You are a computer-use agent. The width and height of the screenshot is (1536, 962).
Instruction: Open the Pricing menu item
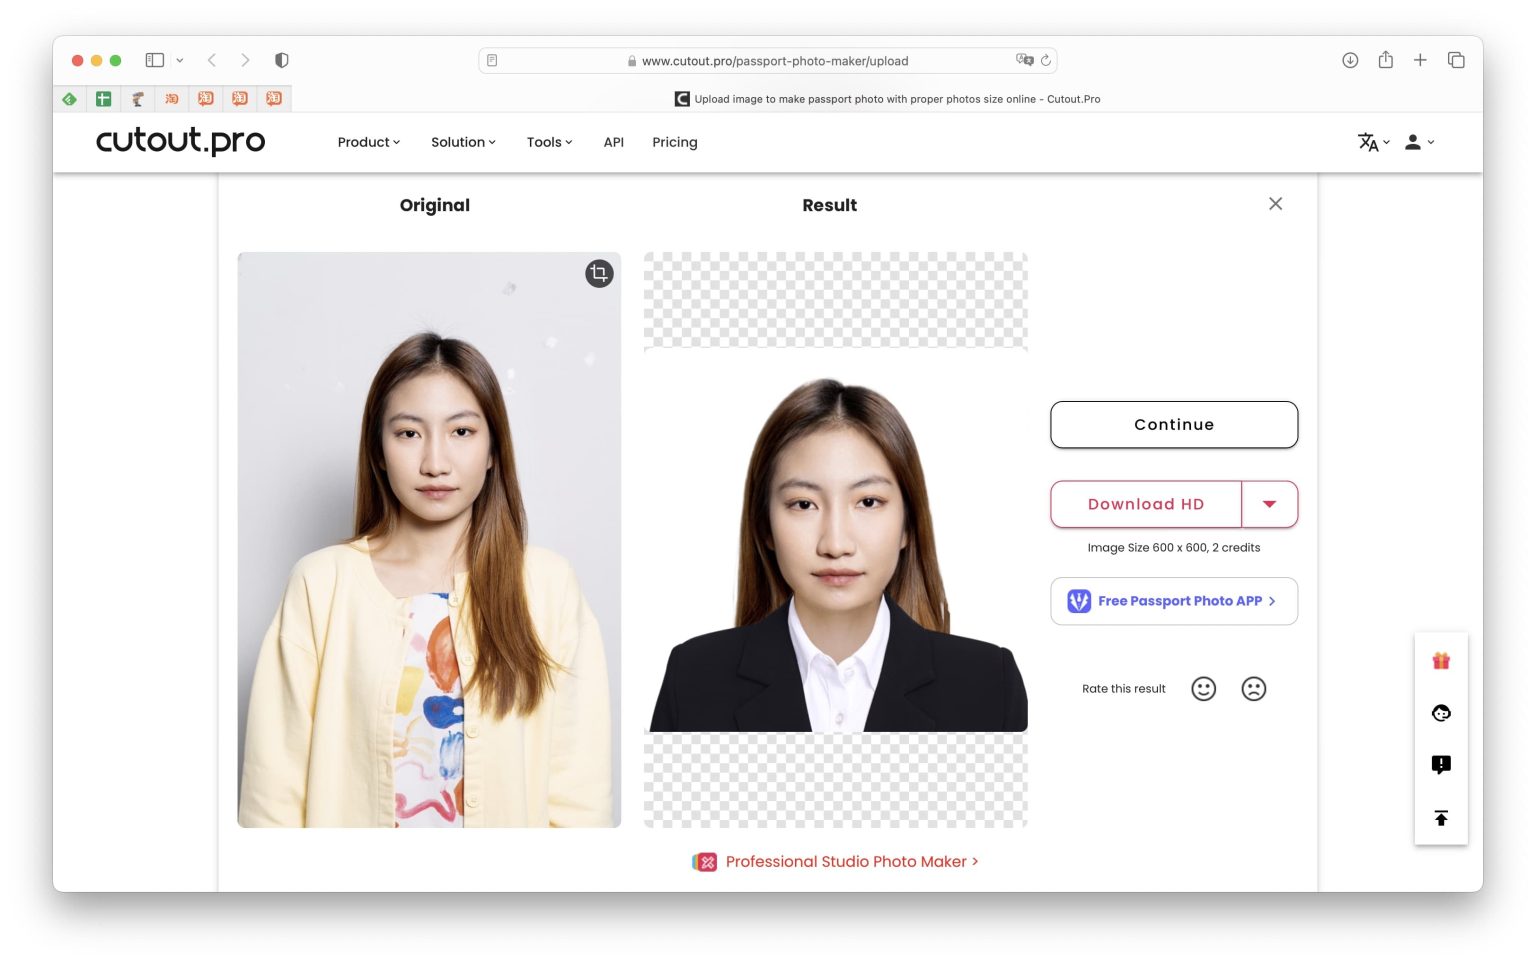(675, 142)
